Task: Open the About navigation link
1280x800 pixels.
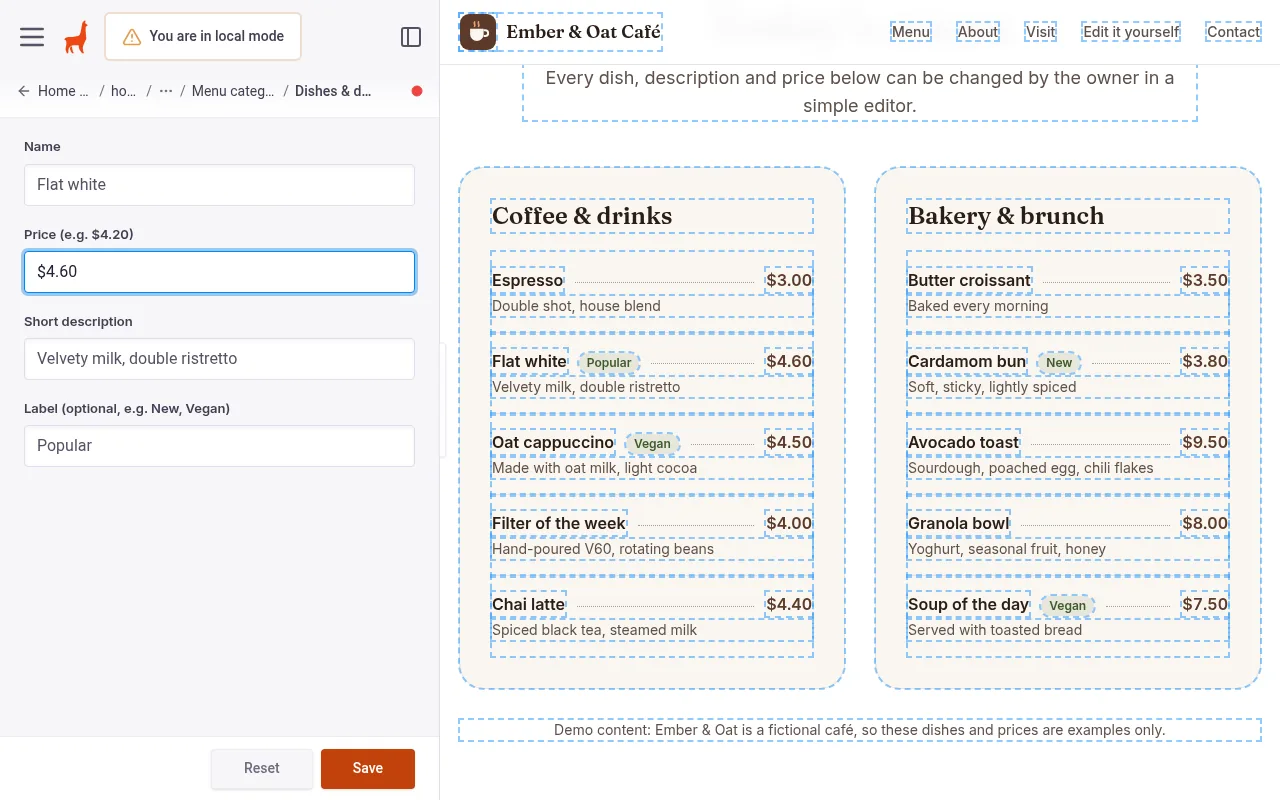Action: (x=978, y=32)
